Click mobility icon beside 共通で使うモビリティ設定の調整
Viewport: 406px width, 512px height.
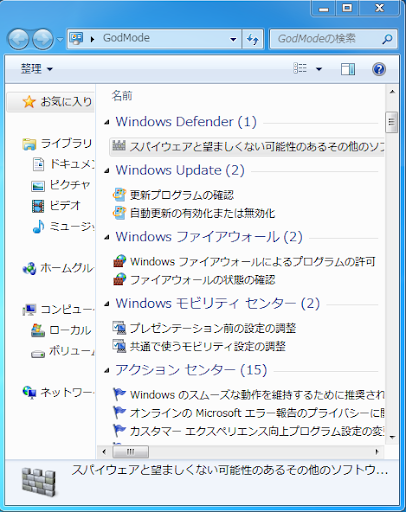coord(119,346)
